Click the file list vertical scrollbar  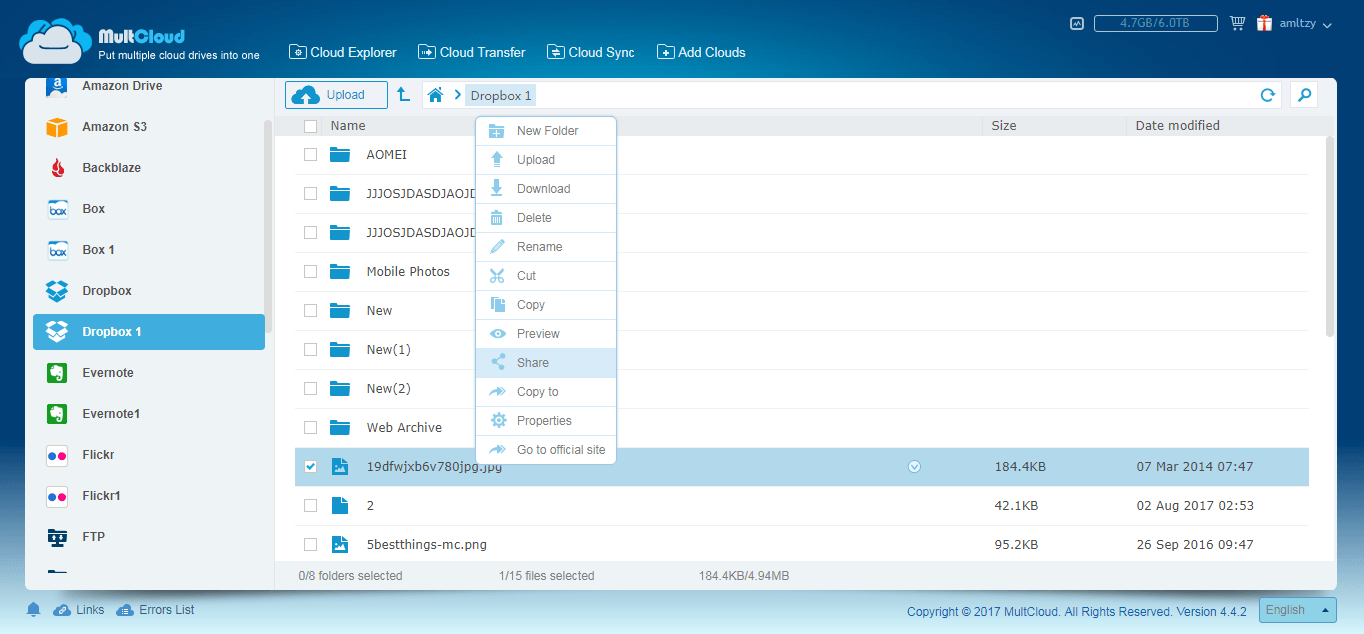[x=1329, y=236]
